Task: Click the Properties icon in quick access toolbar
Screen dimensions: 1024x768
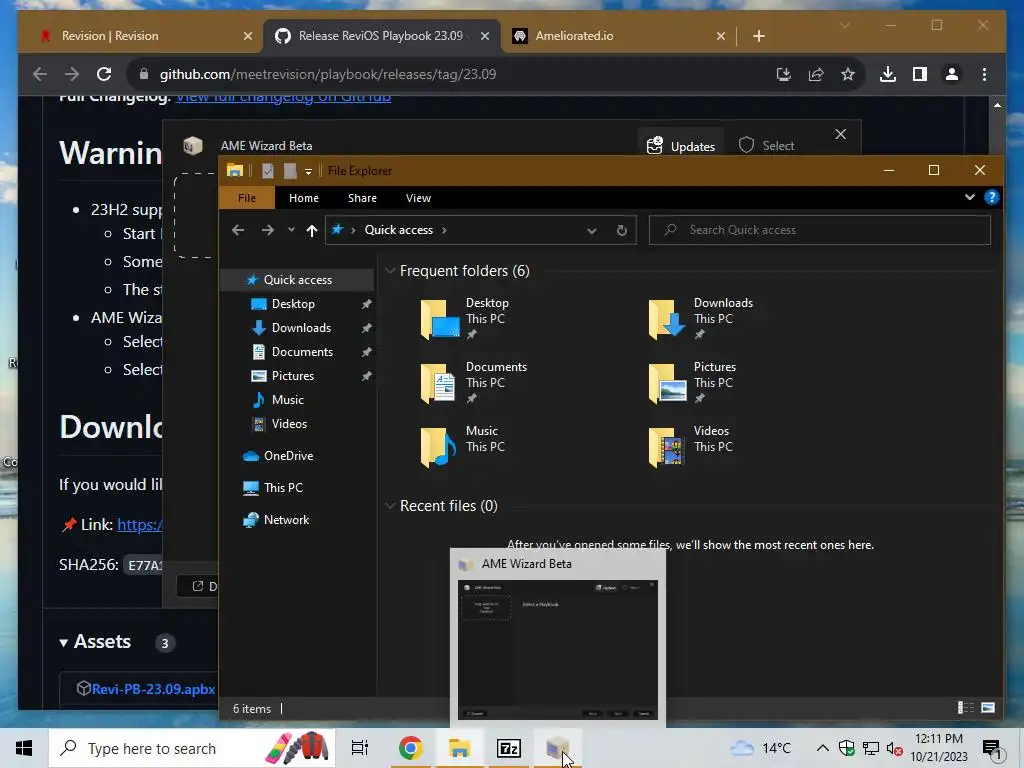Action: coord(268,171)
